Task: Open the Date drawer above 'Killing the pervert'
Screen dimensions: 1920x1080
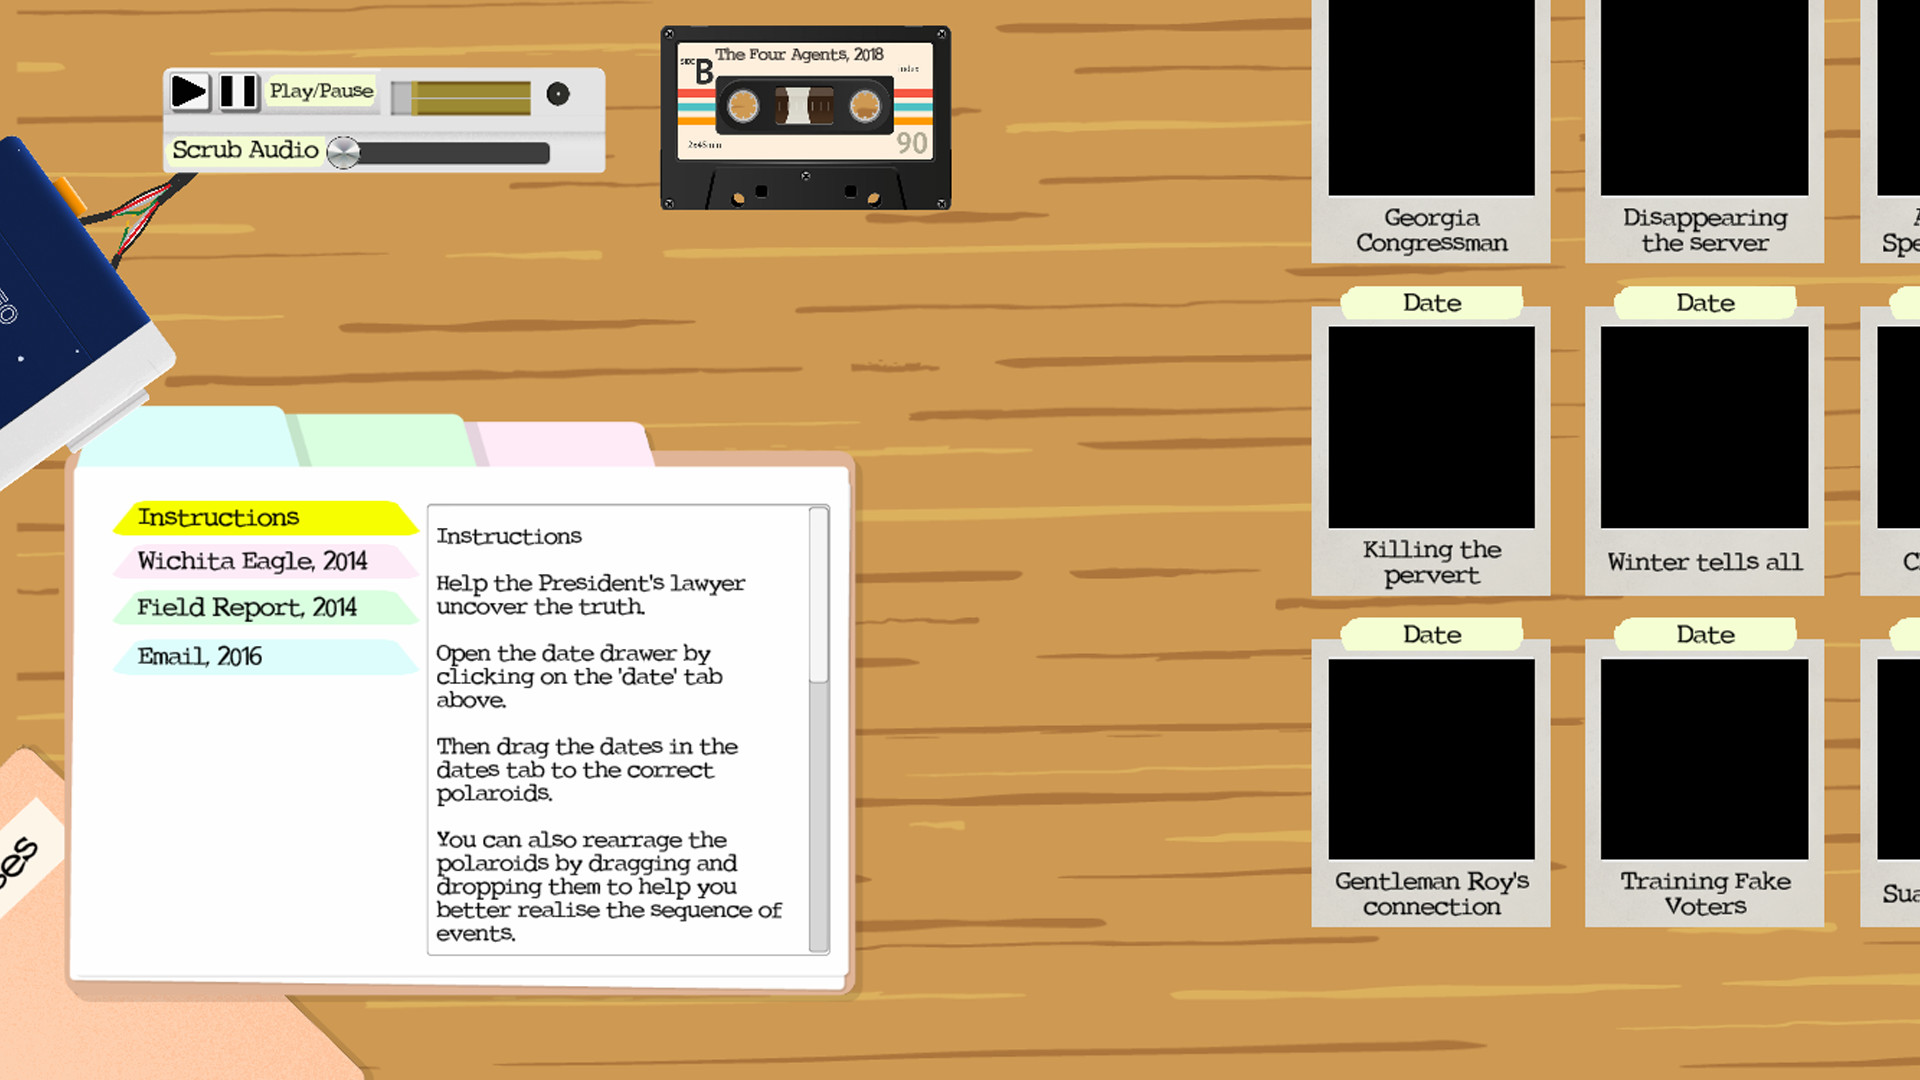Action: [1432, 302]
